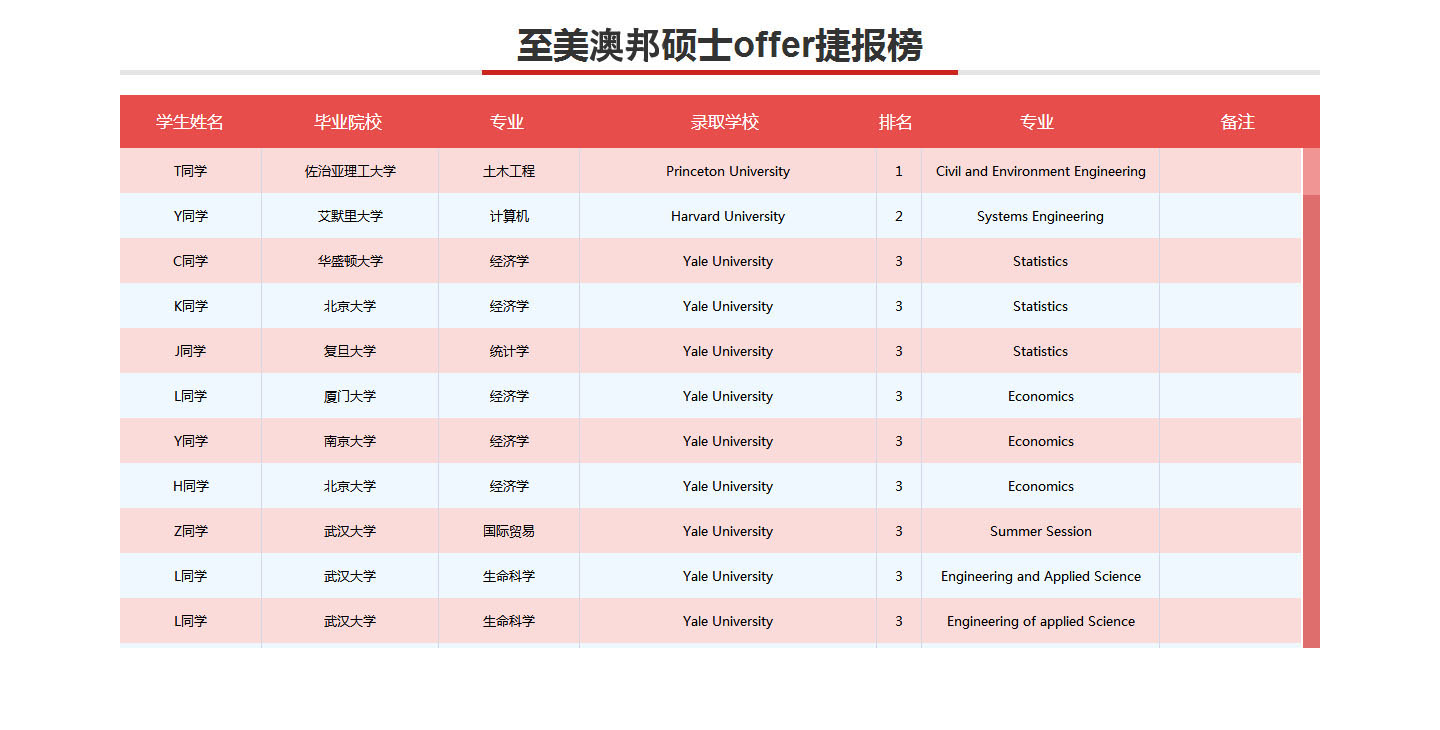This screenshot has width=1440, height=730.
Task: Click the 排名 column header
Action: pyautogui.click(x=896, y=122)
